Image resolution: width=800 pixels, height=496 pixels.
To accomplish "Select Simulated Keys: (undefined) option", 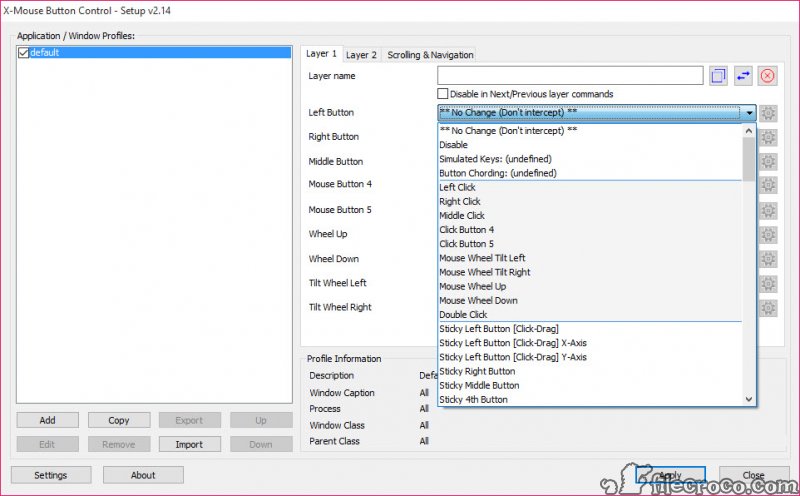I will click(590, 159).
